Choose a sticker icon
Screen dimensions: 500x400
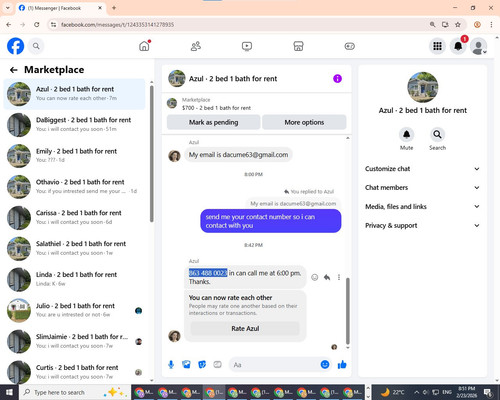point(202,365)
